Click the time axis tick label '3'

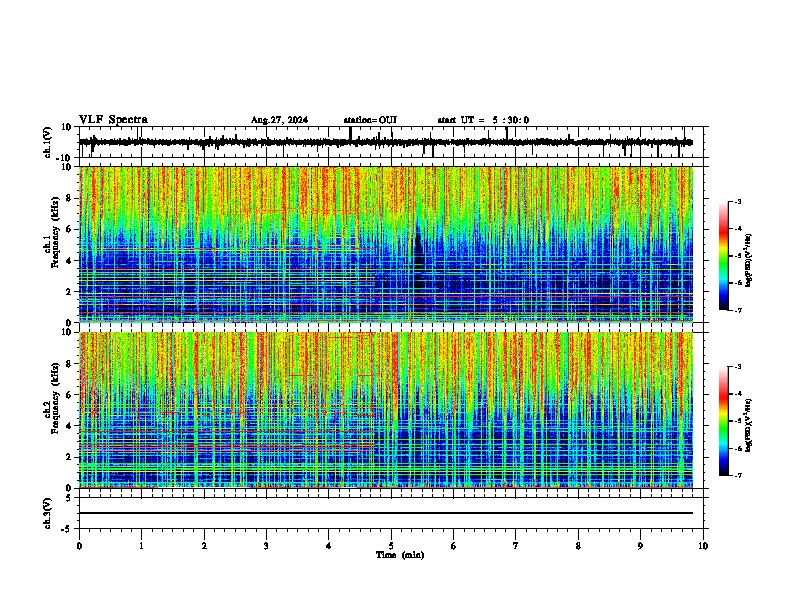click(266, 546)
